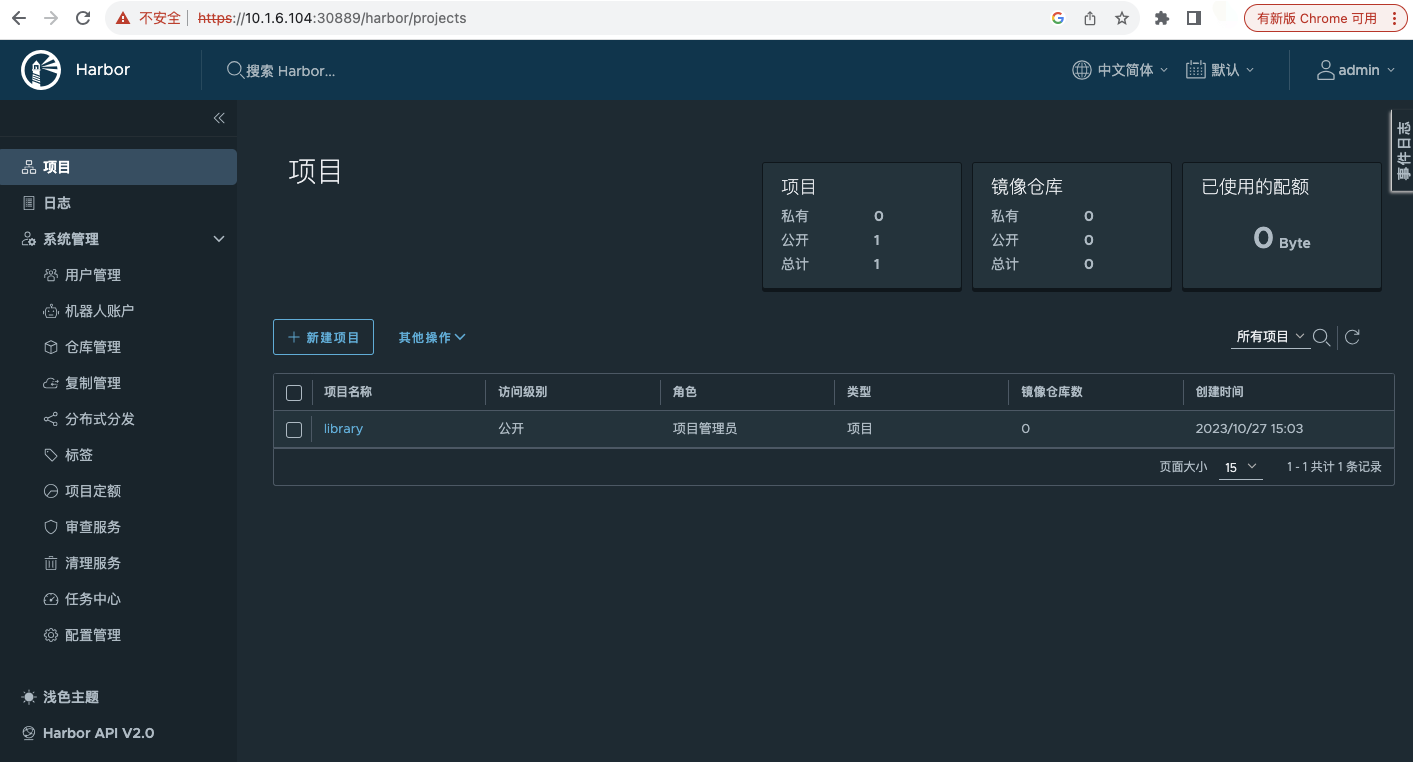This screenshot has height=762, width=1413.
Task: Click the 日志 sidebar icon
Action: [29, 203]
